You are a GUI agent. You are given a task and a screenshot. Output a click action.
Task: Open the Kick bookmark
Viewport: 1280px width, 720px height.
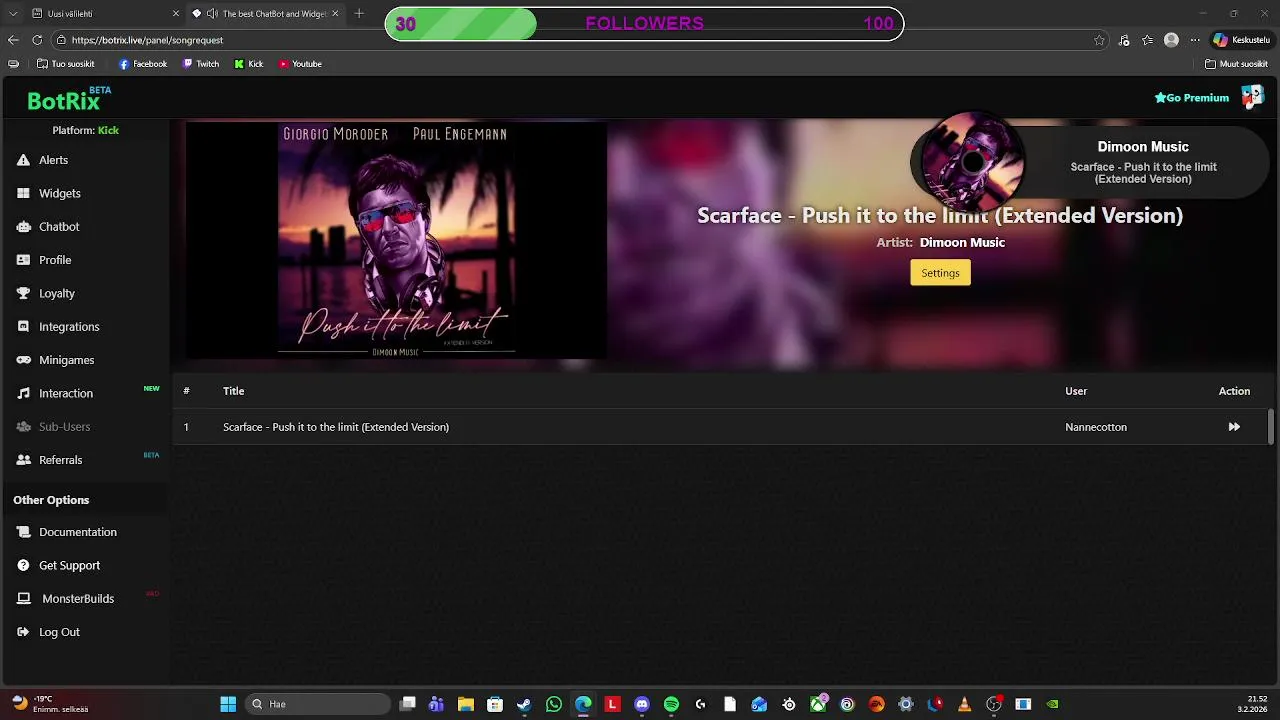pos(249,64)
